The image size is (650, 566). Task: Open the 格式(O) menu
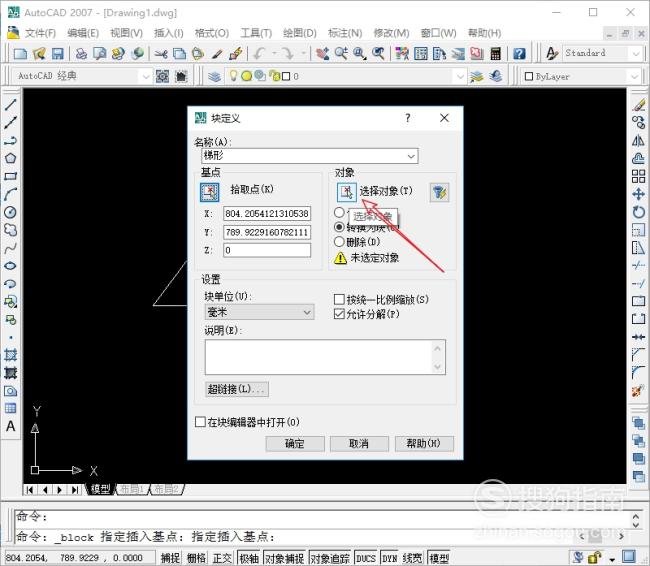[212, 33]
